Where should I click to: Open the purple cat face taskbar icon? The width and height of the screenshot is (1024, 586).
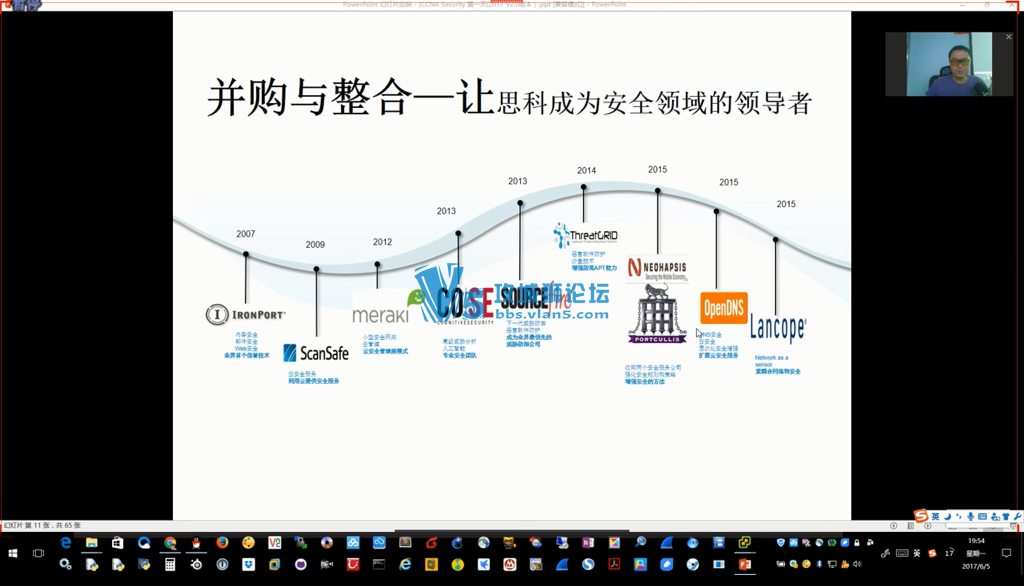[300, 564]
